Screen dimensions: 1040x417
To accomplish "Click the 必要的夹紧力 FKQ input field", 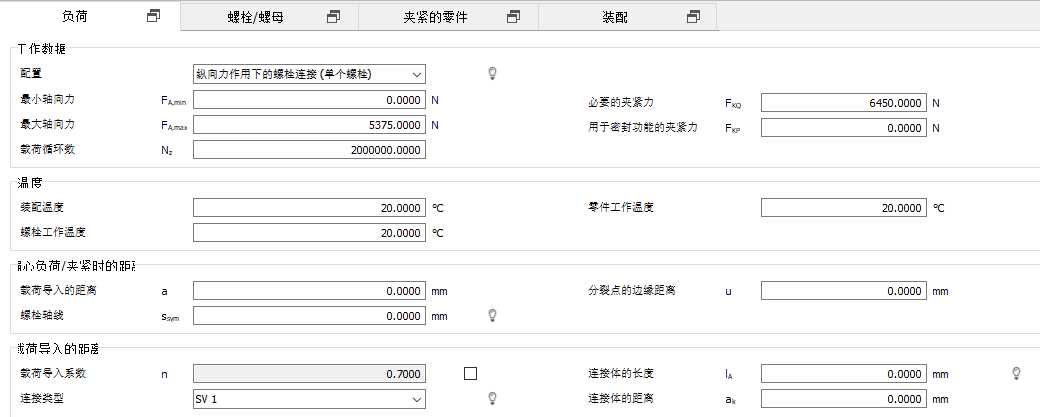I will (843, 102).
